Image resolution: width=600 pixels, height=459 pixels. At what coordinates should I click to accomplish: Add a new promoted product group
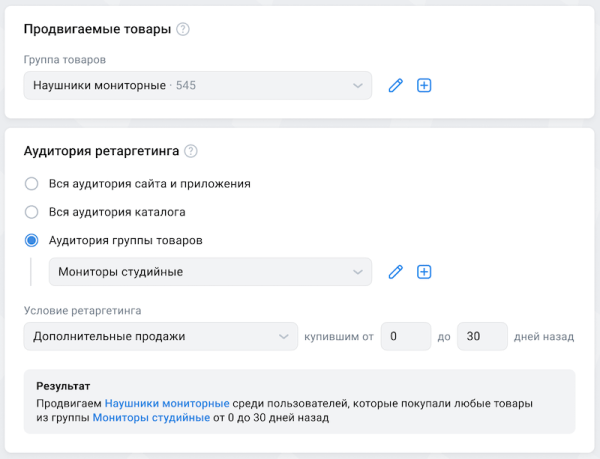tap(423, 86)
